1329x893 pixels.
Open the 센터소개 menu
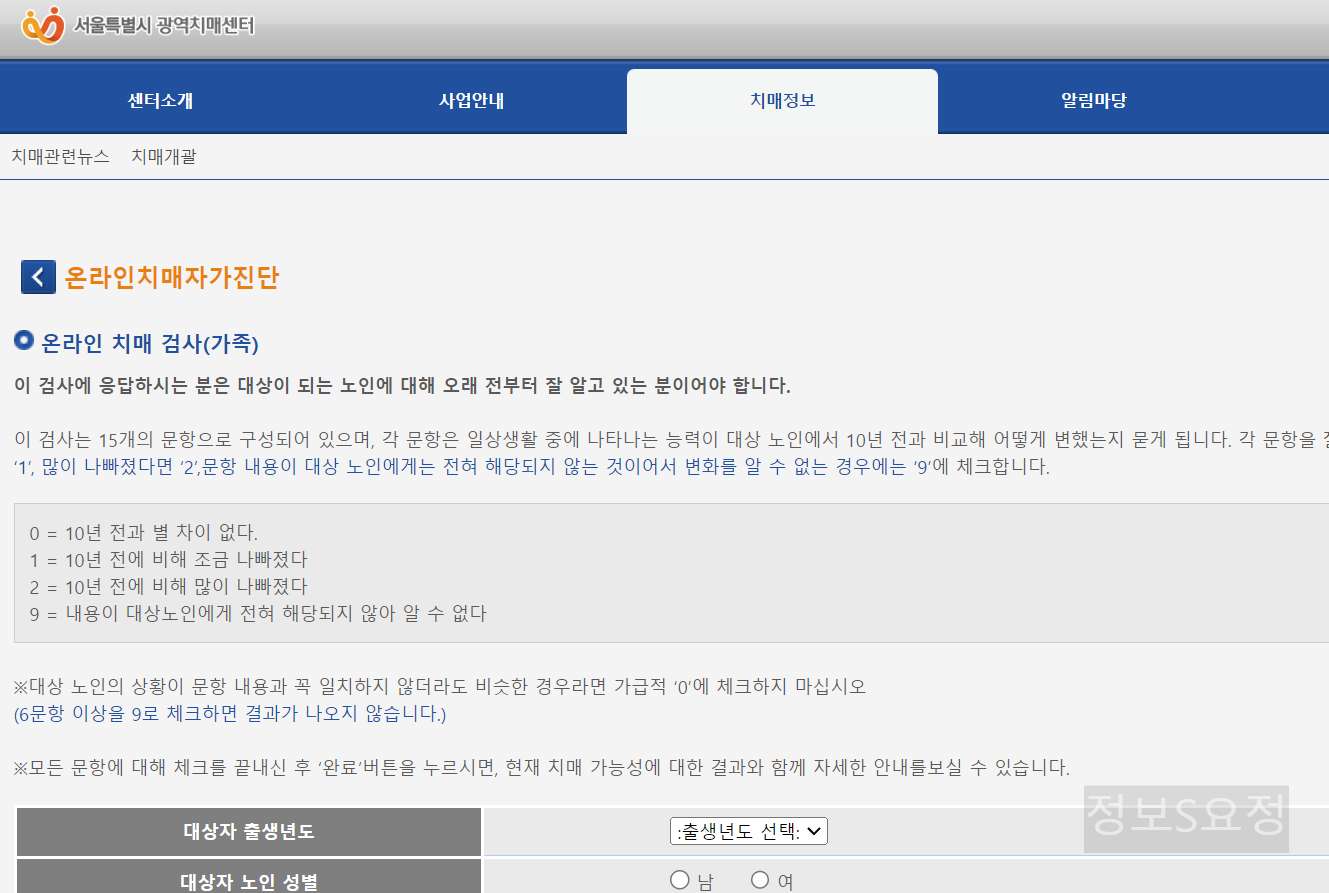click(x=160, y=99)
